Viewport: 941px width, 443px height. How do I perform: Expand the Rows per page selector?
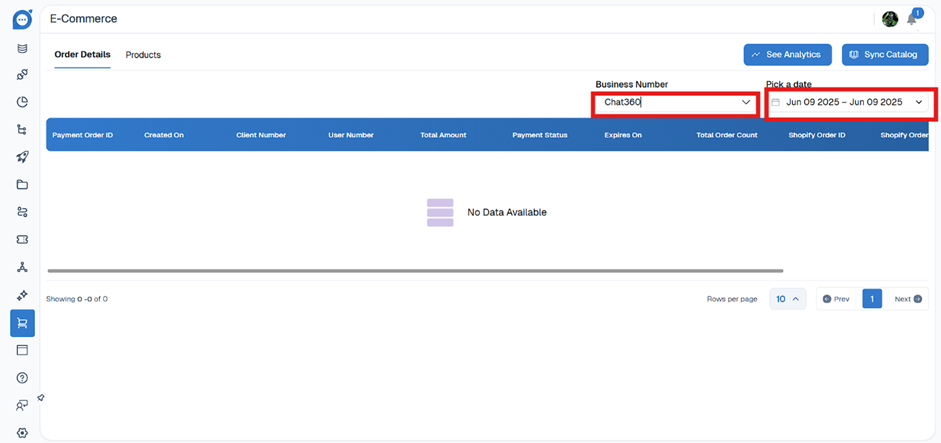tap(787, 299)
